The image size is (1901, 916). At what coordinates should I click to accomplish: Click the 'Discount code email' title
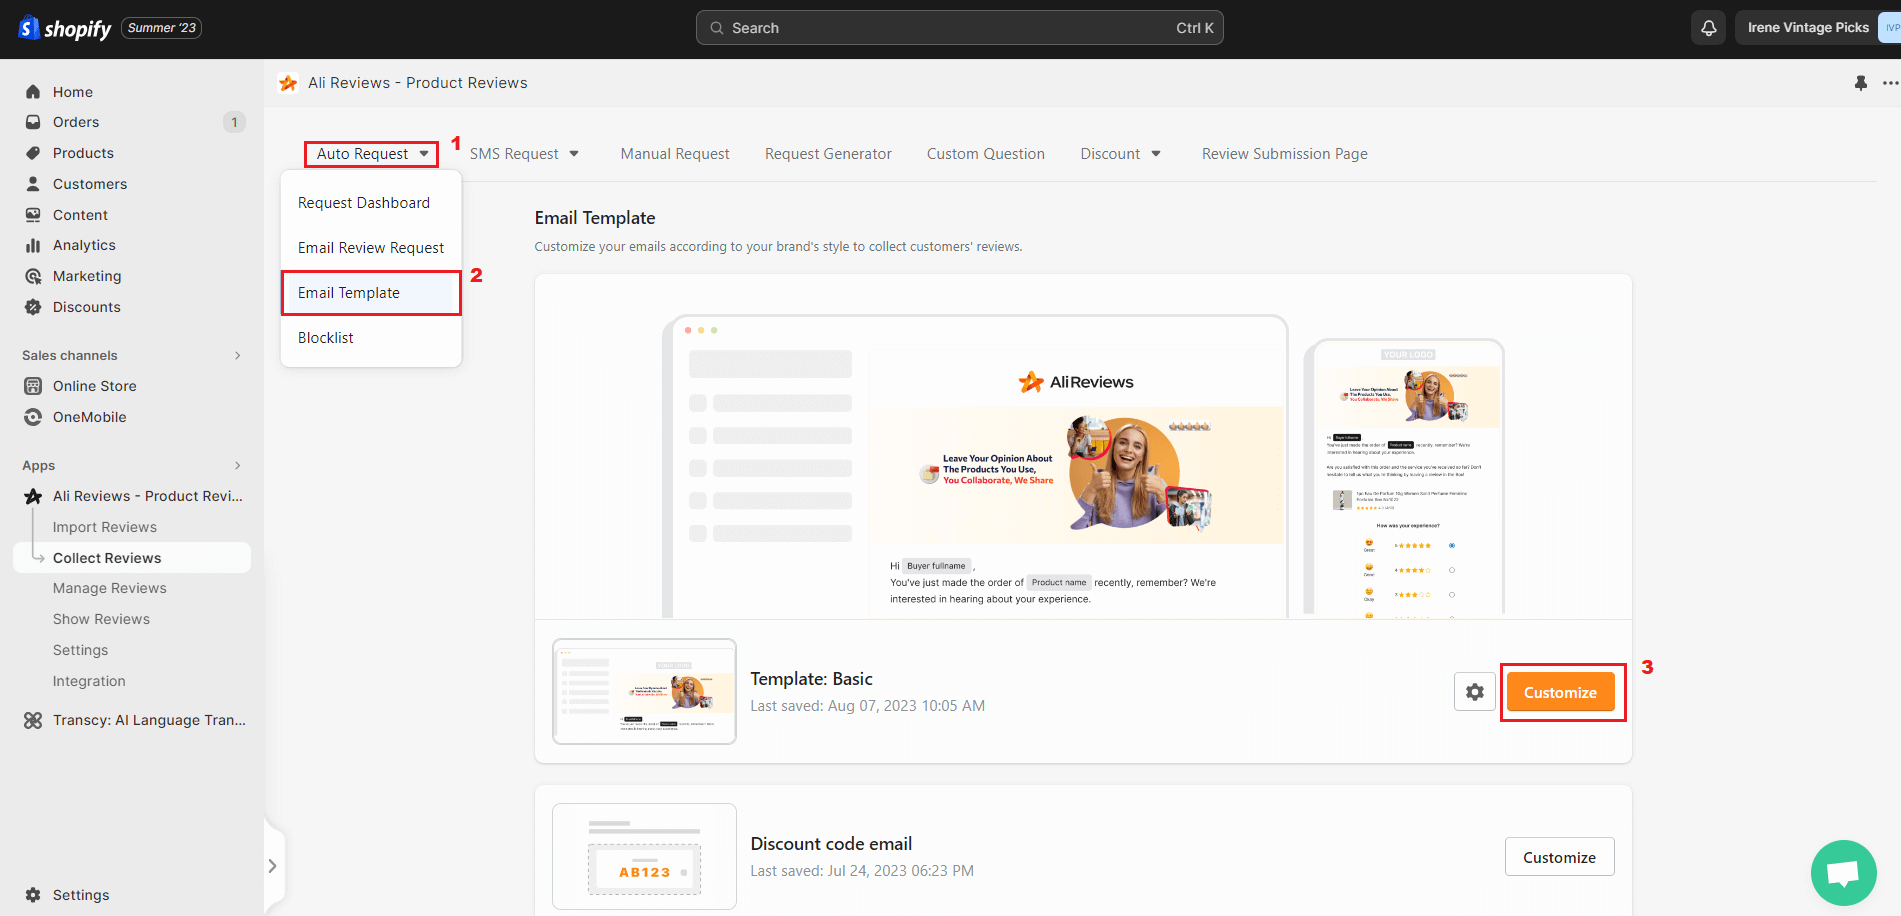831,844
